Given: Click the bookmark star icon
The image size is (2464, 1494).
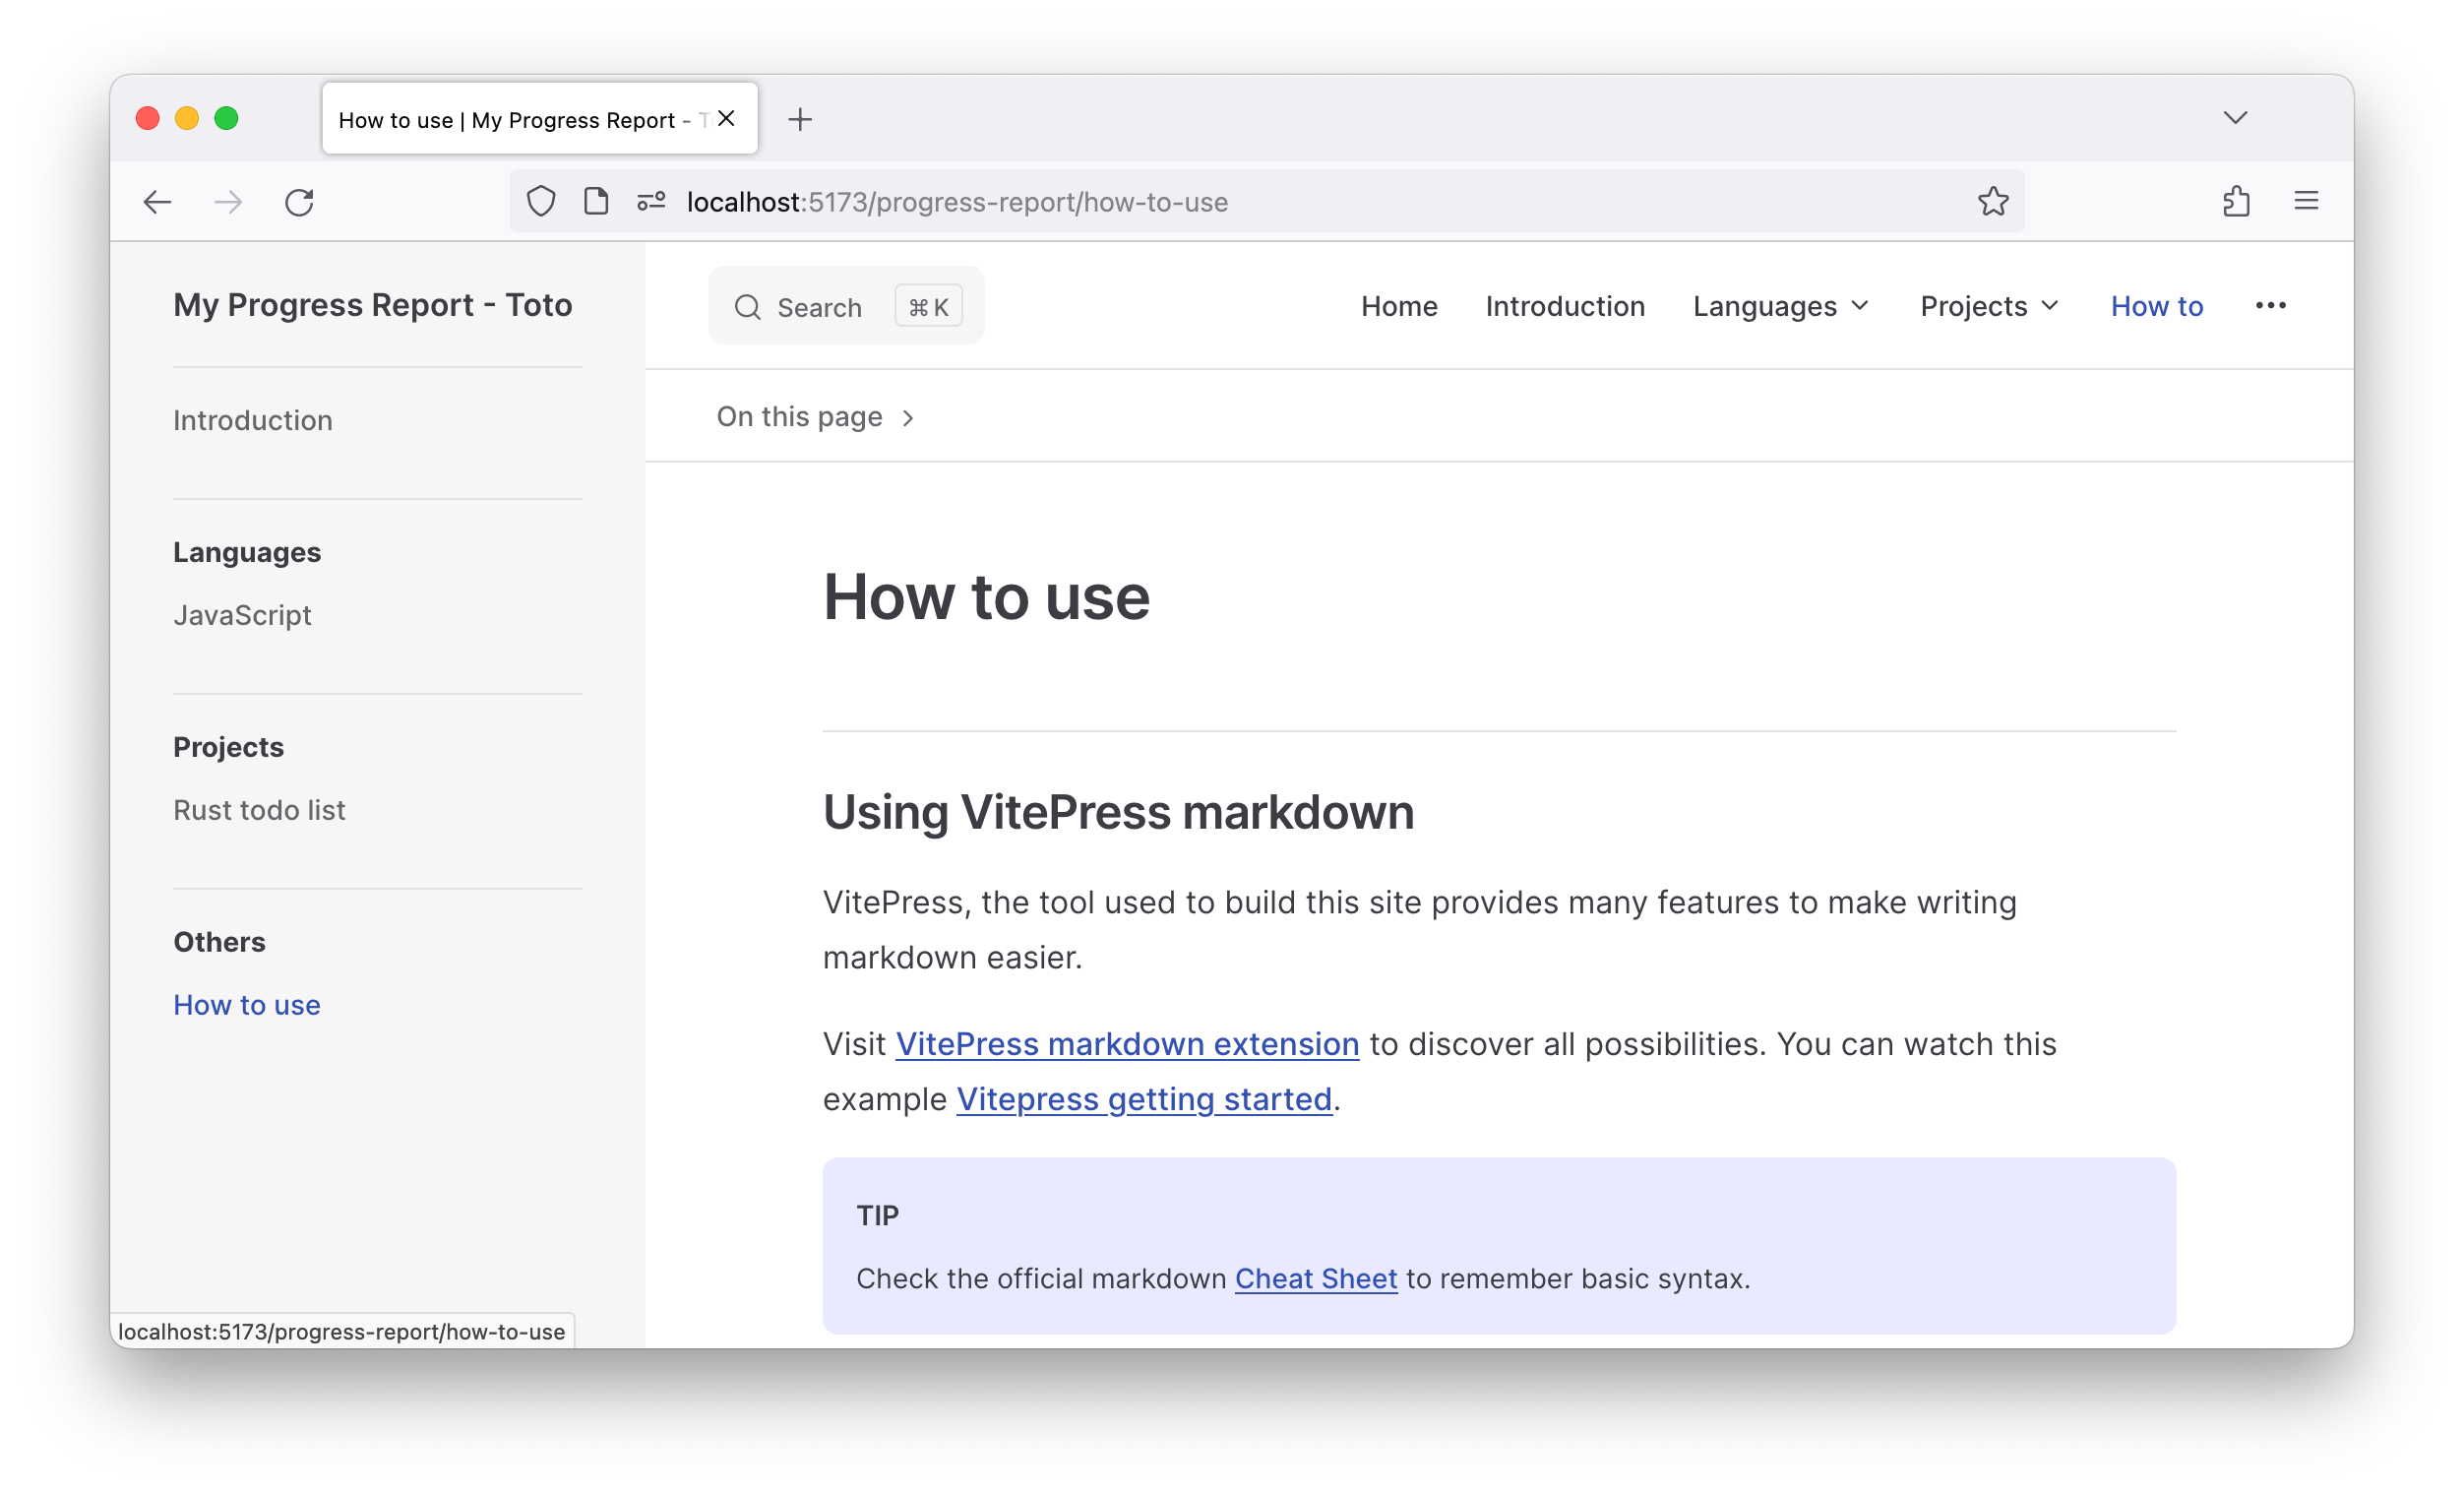Looking at the screenshot, I should [1993, 201].
